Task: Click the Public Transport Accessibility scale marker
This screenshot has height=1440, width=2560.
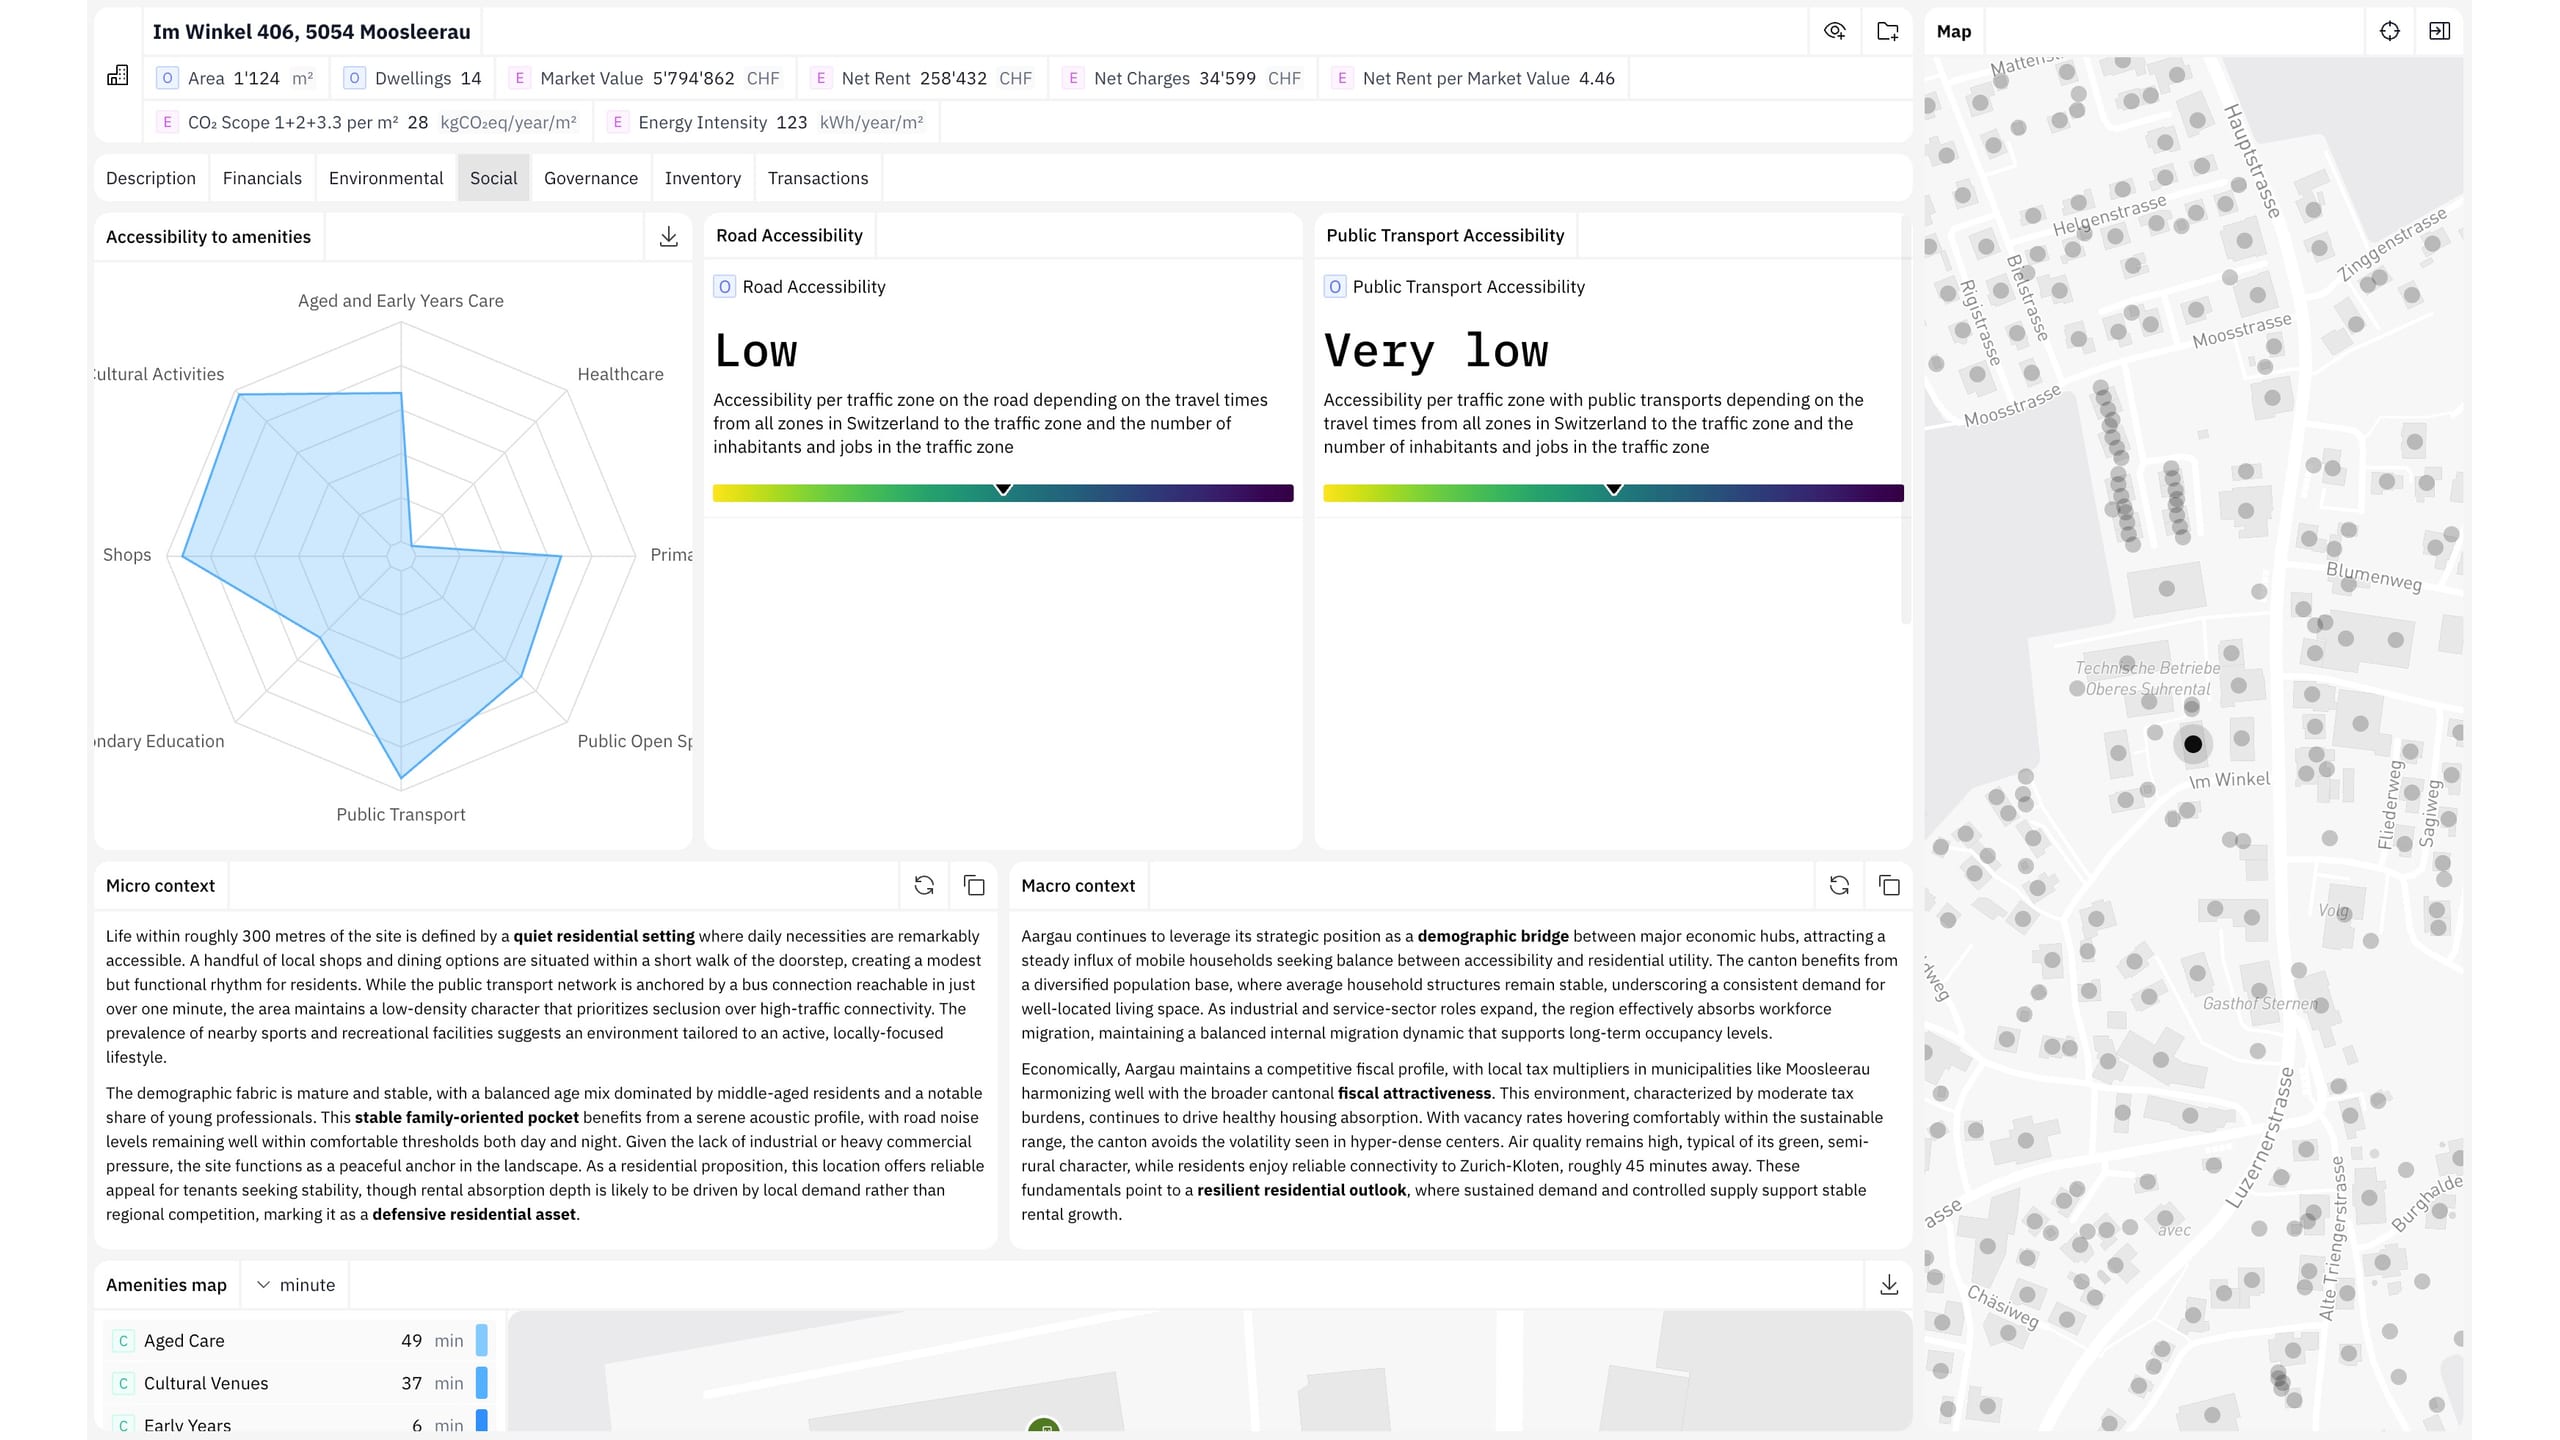Action: pyautogui.click(x=1614, y=490)
